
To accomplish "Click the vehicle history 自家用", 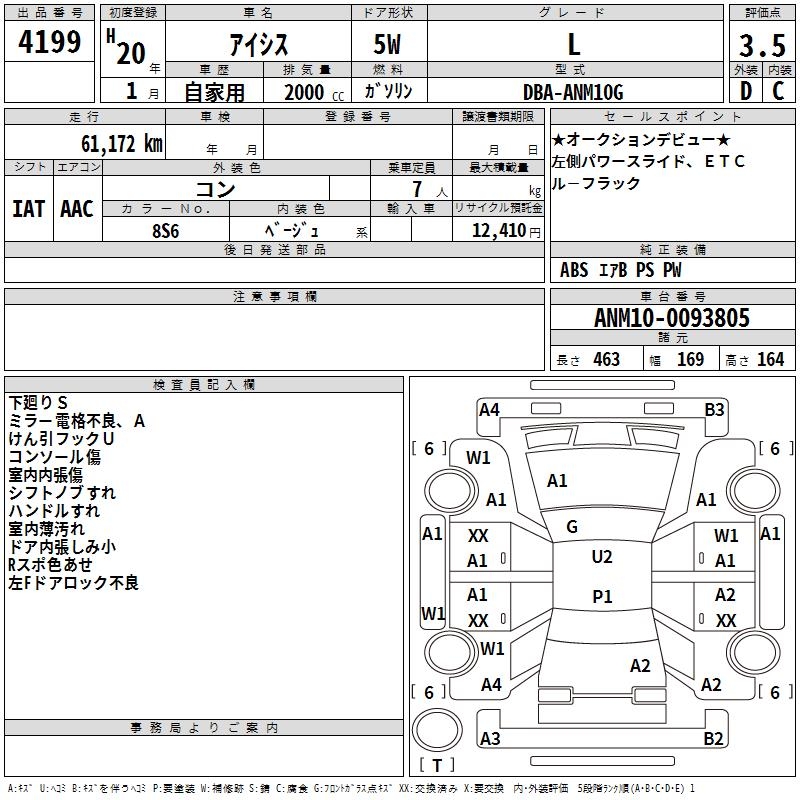I will pos(214,92).
